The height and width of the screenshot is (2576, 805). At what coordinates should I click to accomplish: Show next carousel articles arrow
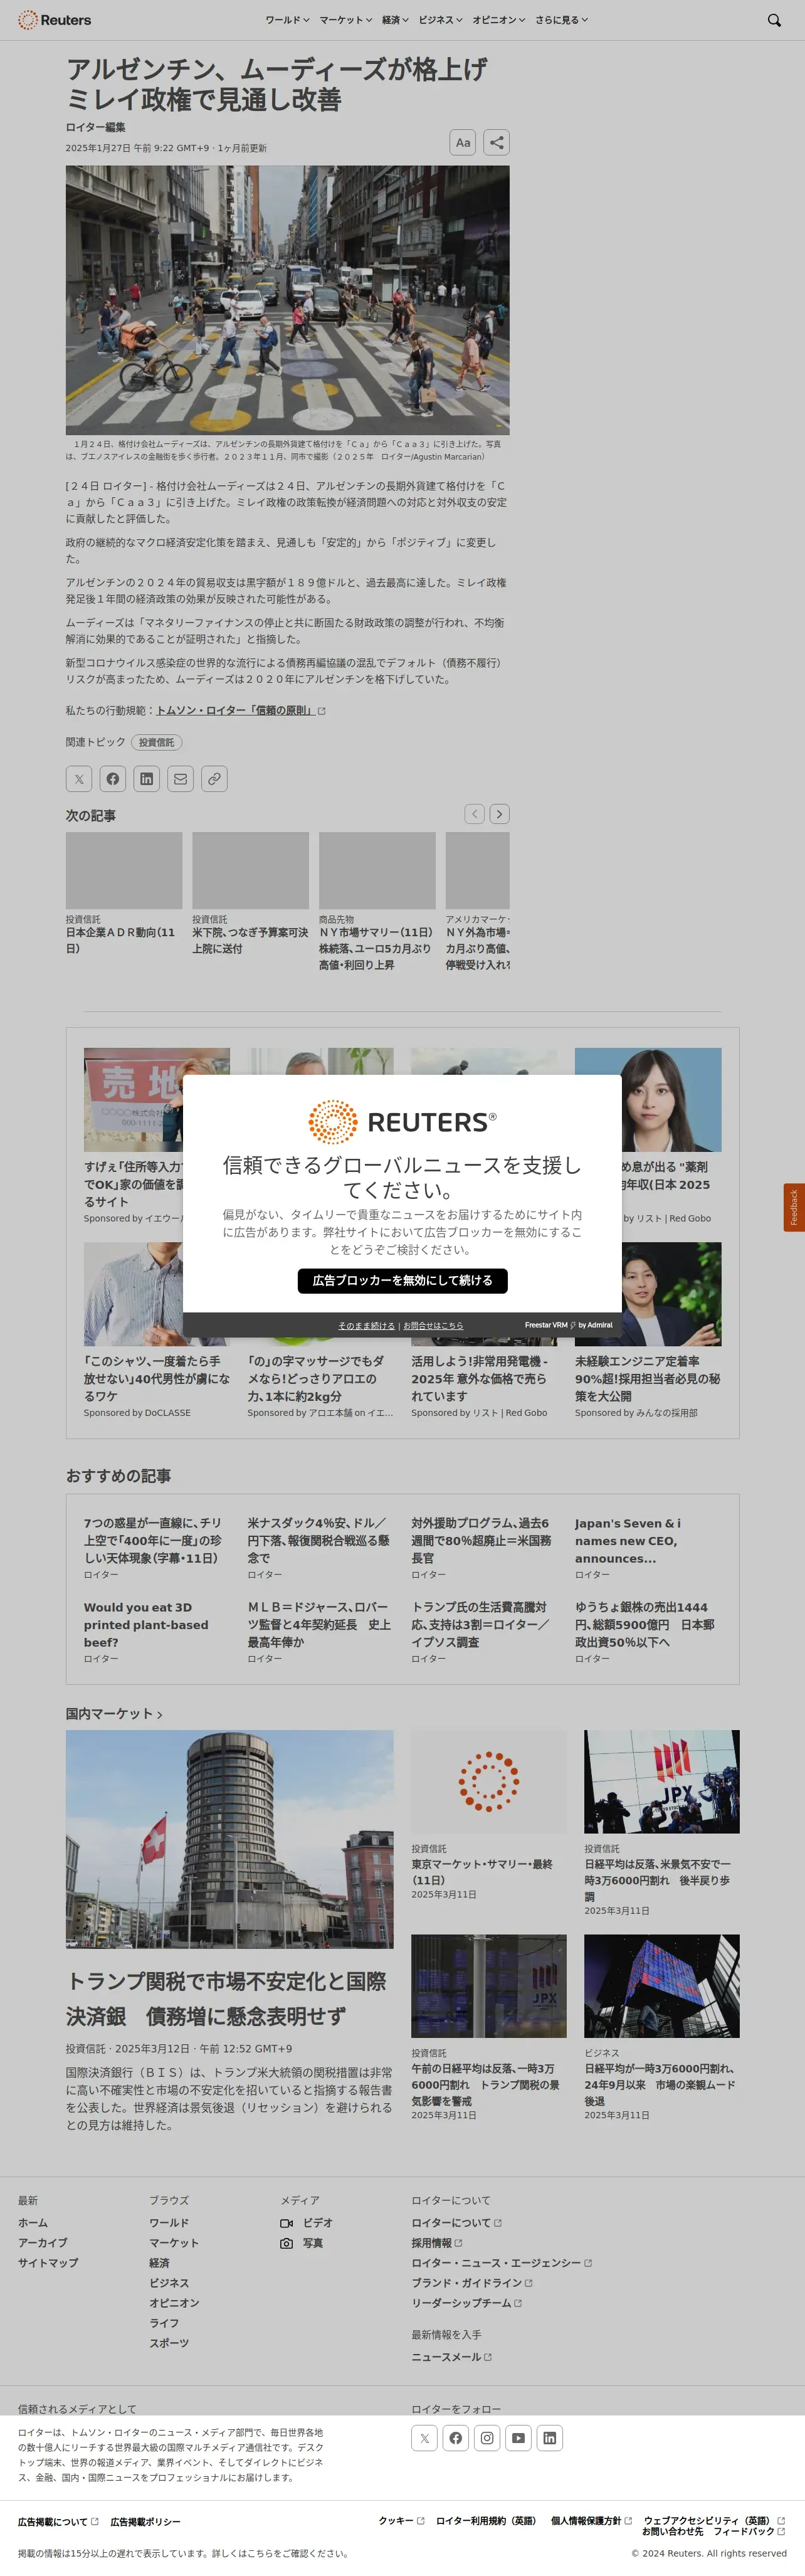[x=499, y=814]
